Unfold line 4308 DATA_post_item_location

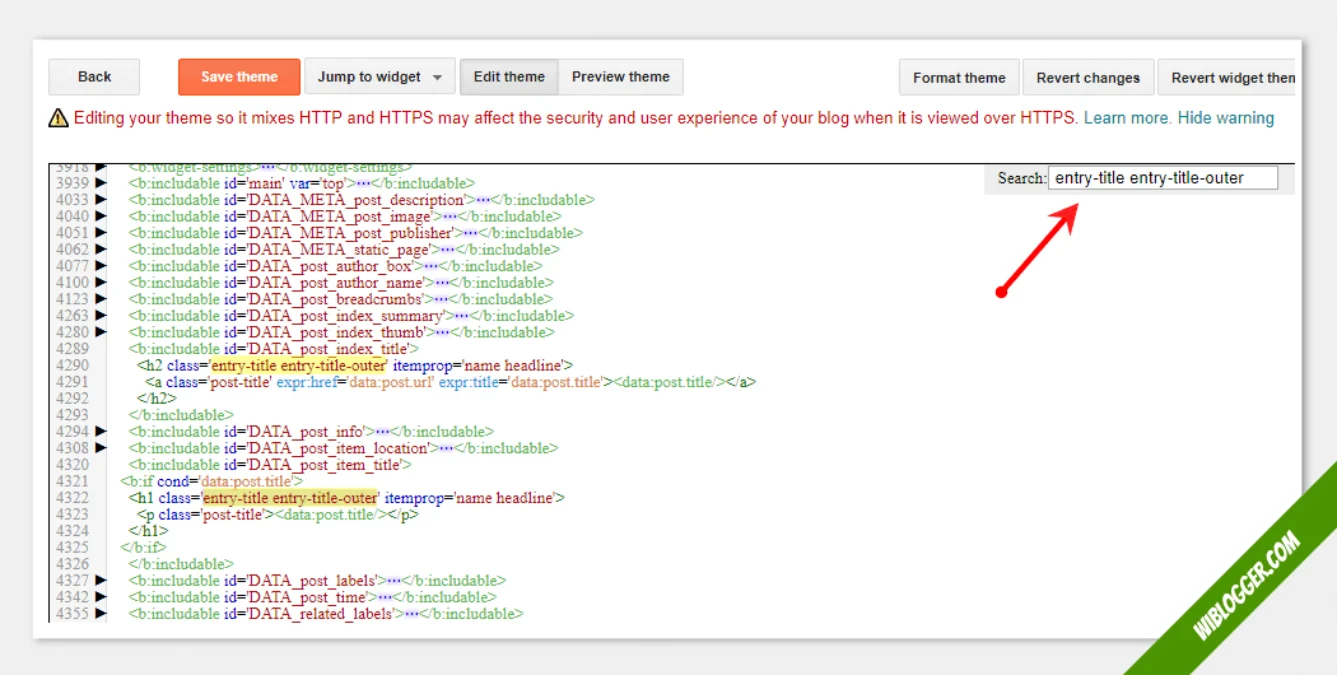[x=100, y=448]
